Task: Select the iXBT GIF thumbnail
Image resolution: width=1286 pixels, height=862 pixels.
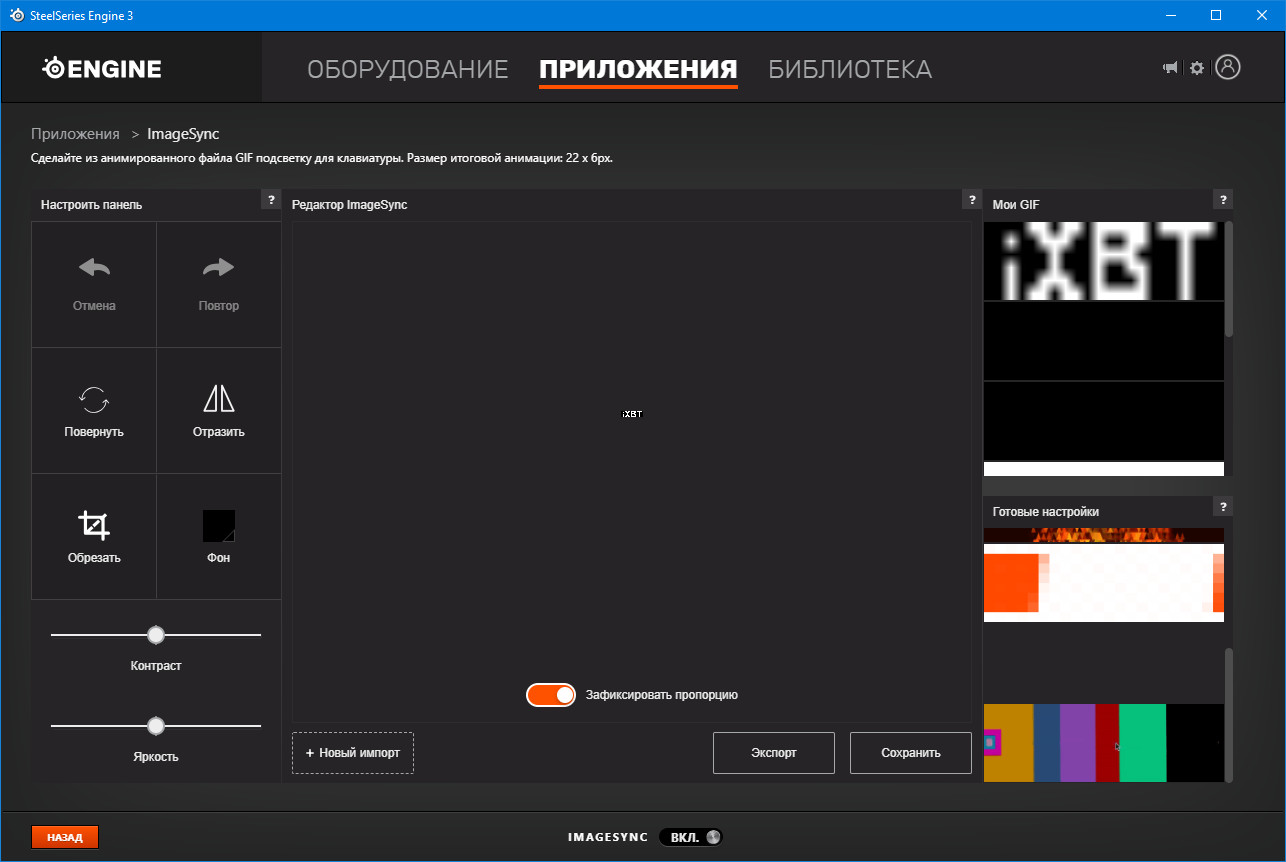Action: (1104, 261)
